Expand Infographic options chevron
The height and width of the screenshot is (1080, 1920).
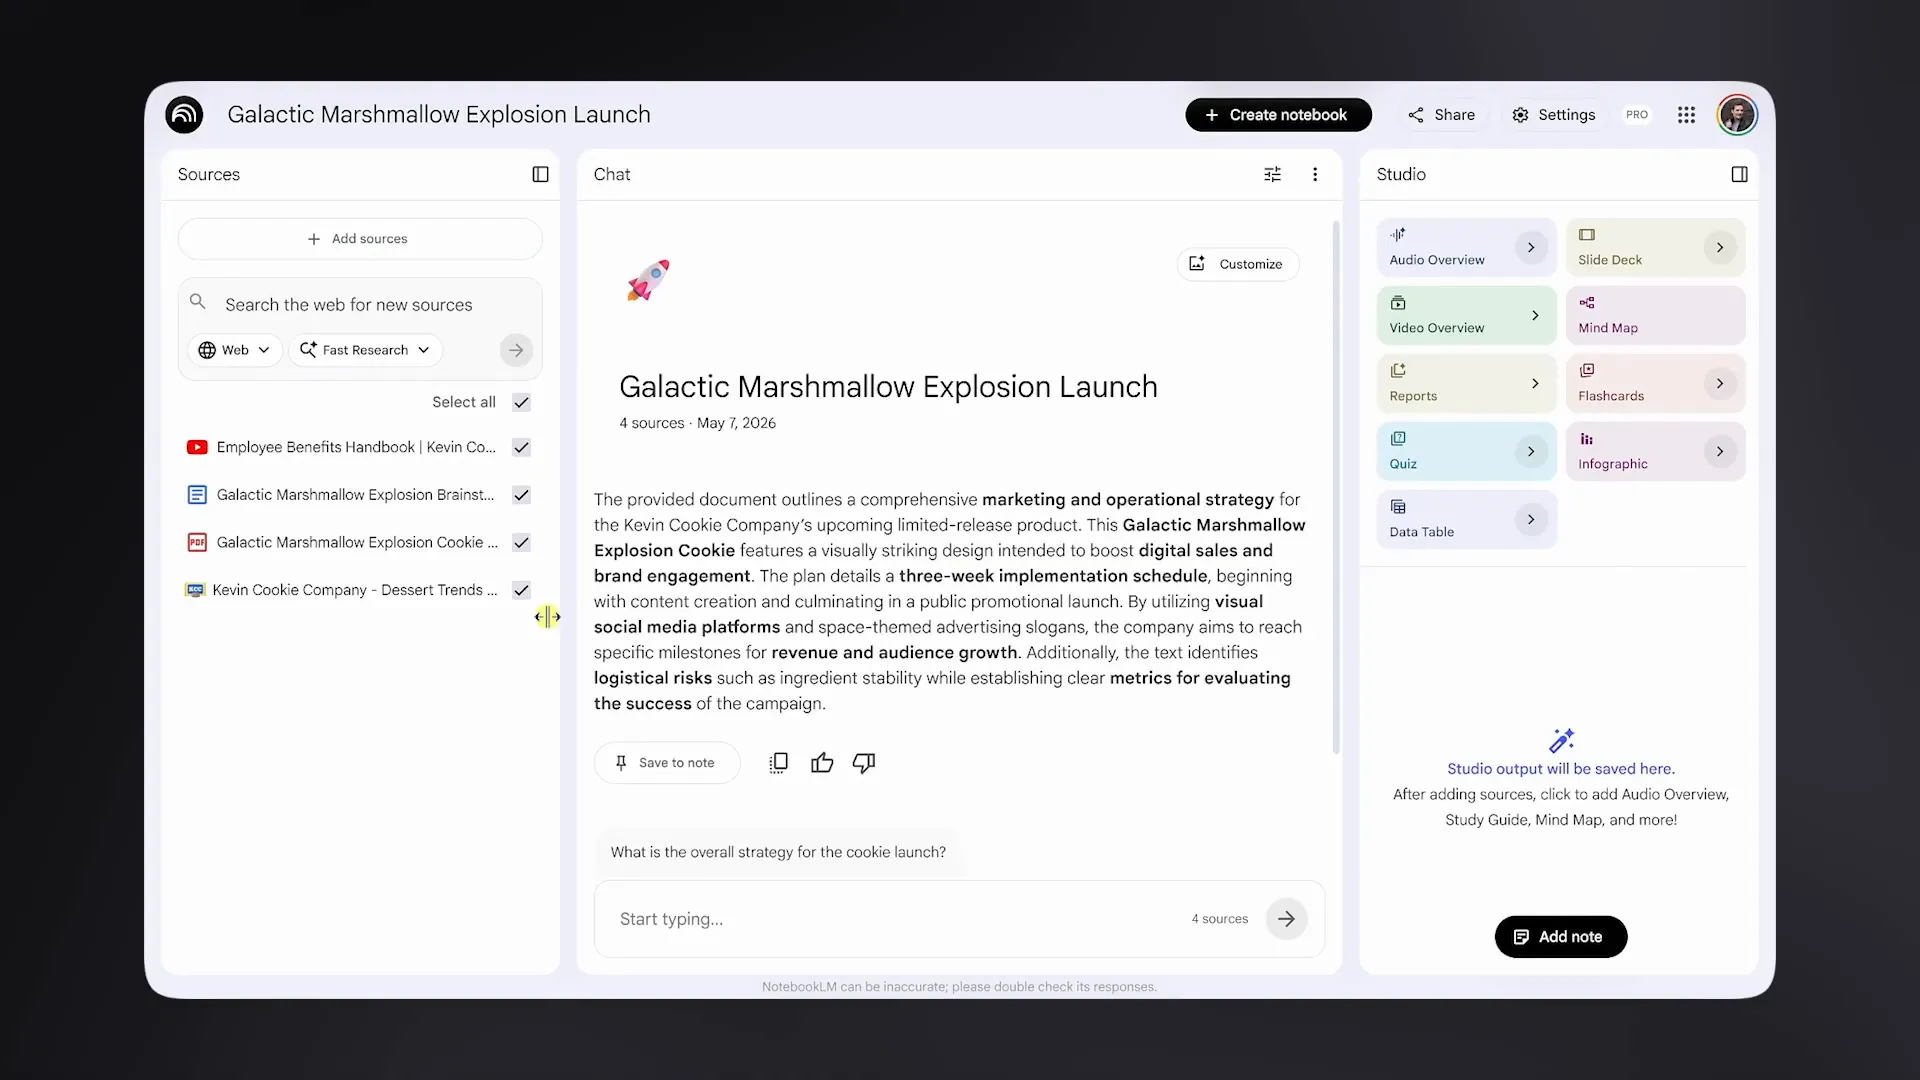click(x=1720, y=452)
